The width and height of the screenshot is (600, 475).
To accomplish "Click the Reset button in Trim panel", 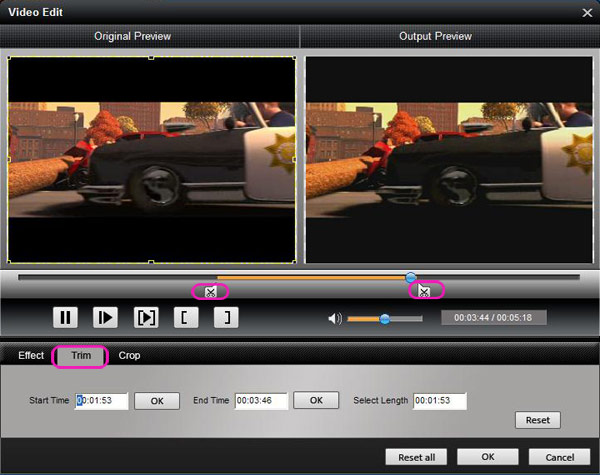I will 538,420.
